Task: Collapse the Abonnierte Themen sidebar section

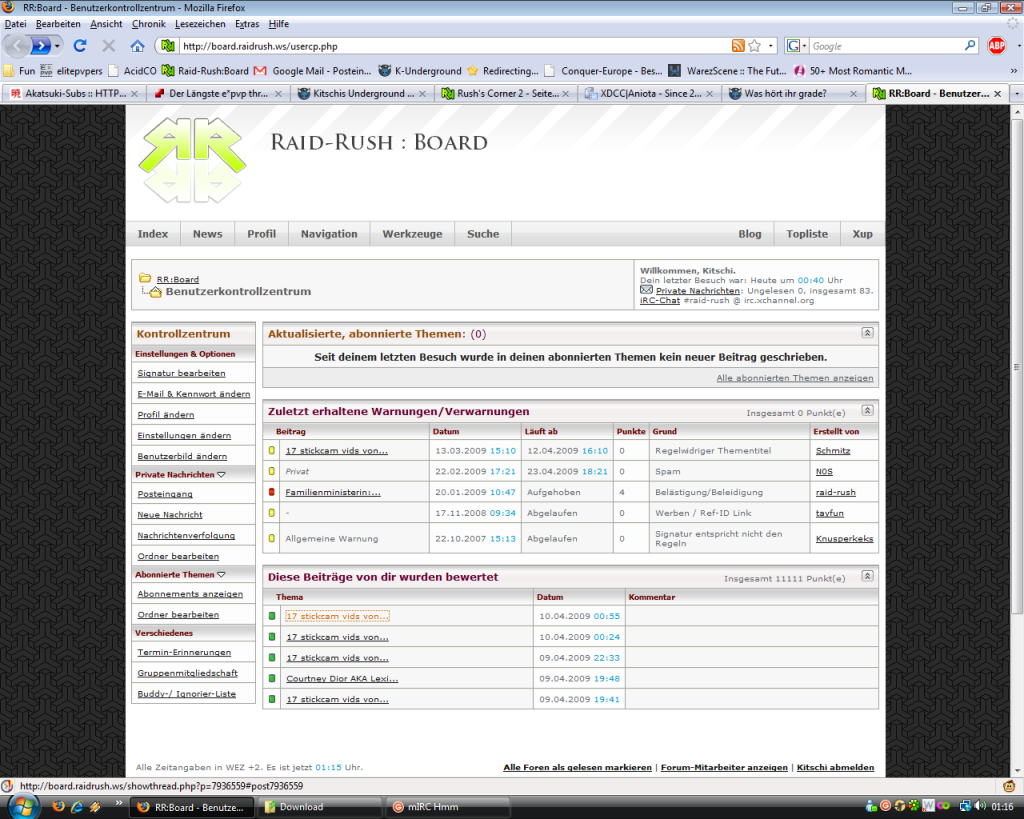Action: [x=221, y=574]
